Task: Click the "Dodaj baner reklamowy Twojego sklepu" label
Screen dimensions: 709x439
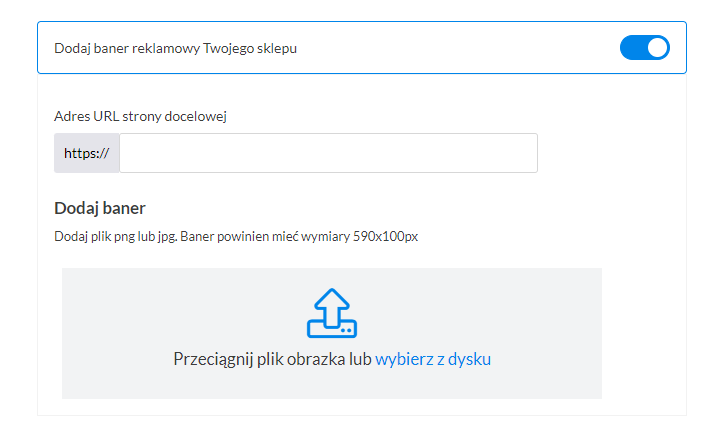Action: click(175, 48)
